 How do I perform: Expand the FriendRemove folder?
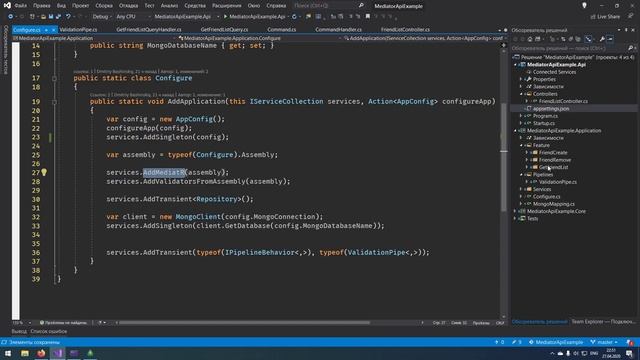click(x=527, y=160)
